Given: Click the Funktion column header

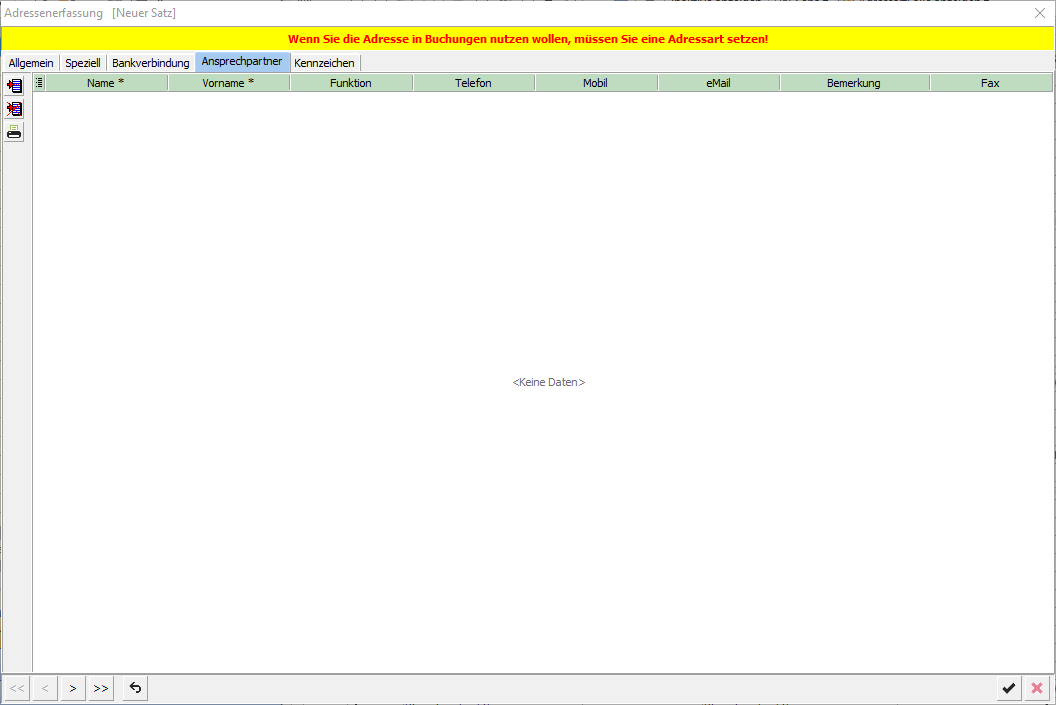Looking at the screenshot, I should coord(351,83).
